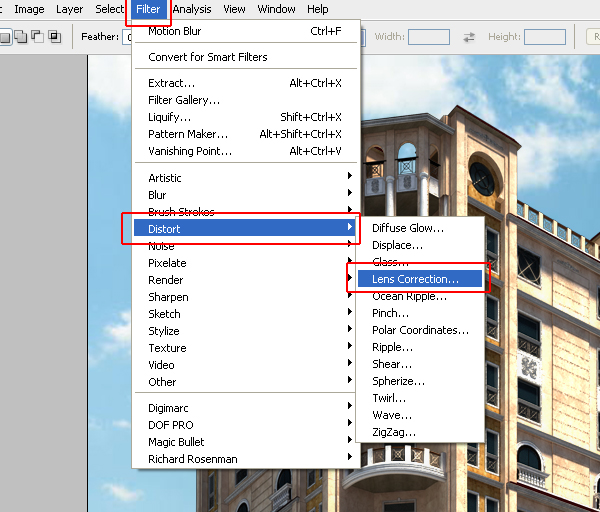Expand the Magic Bullet submenu

pyautogui.click(x=245, y=442)
